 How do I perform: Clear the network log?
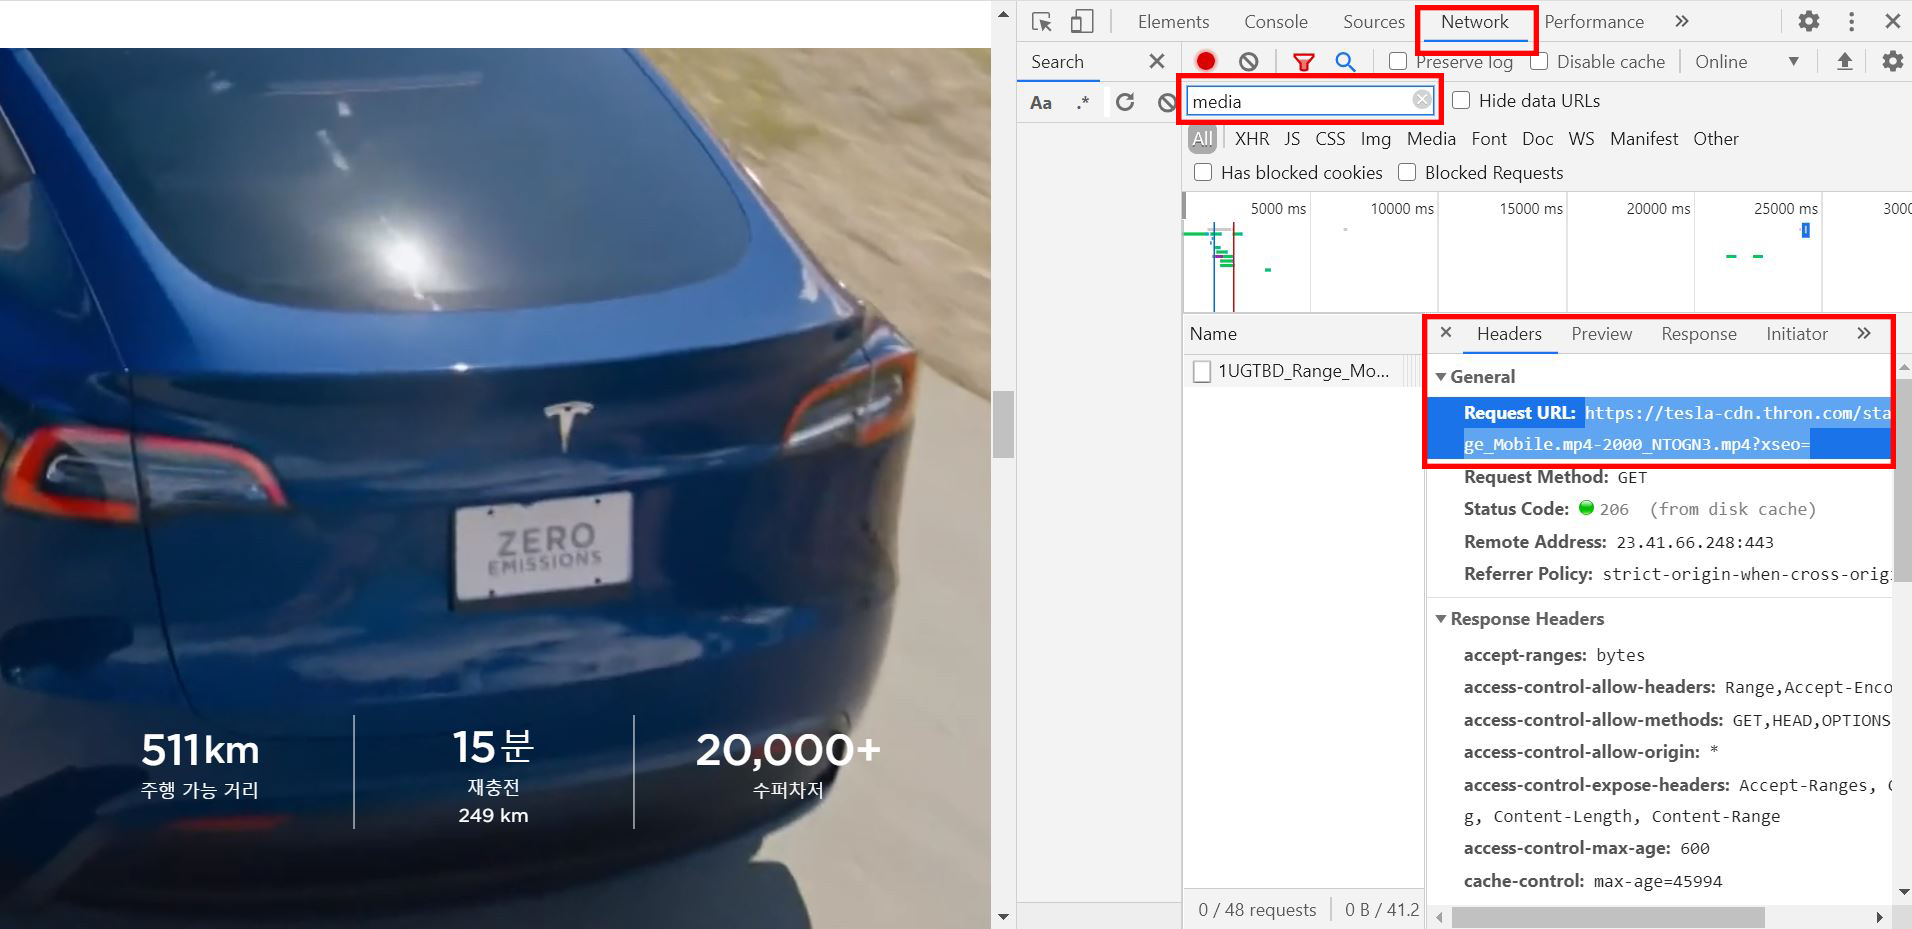click(x=1248, y=61)
